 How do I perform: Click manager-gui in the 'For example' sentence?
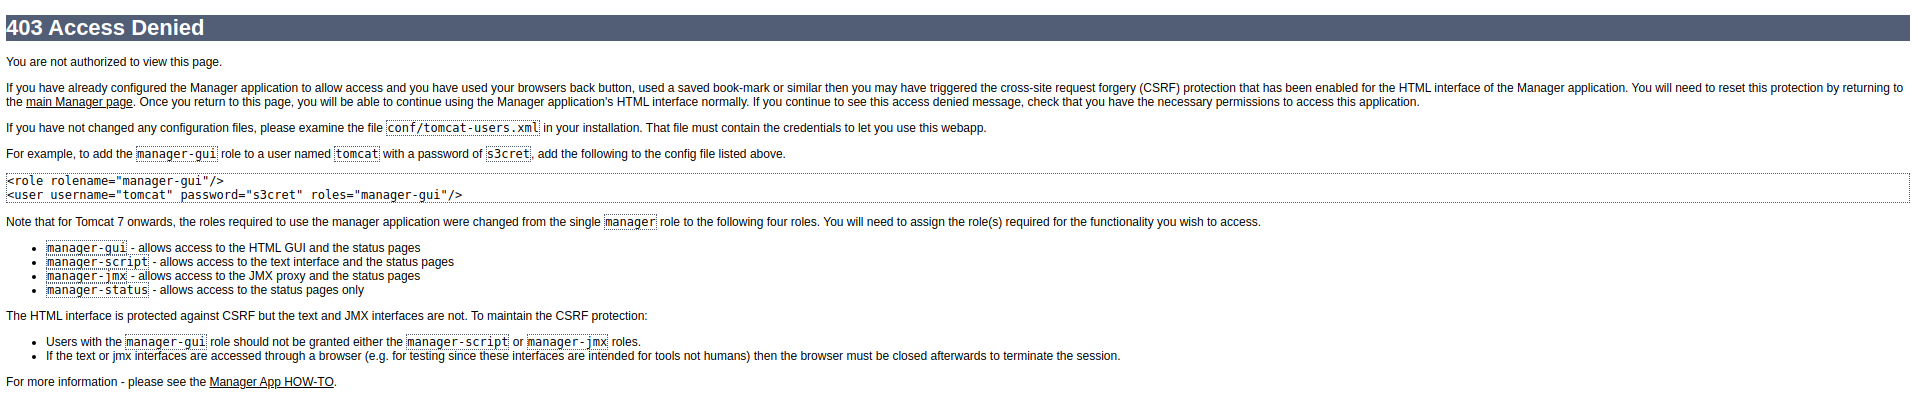point(177,154)
